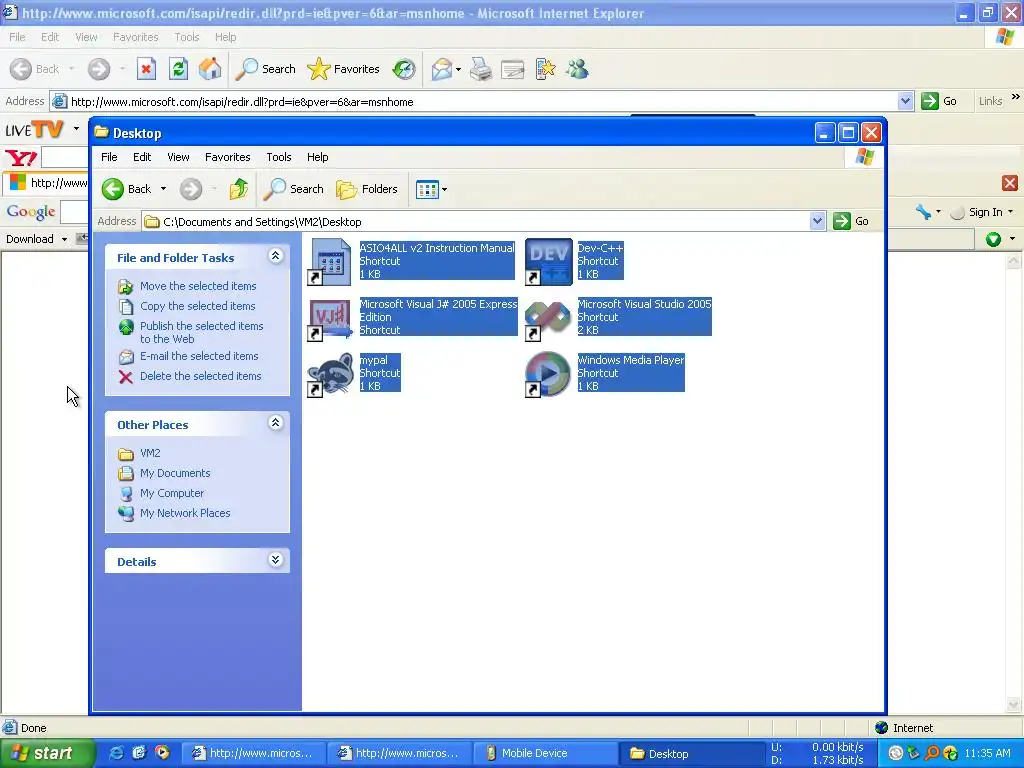Click the Refresh icon in Internet Explorer
The height and width of the screenshot is (768, 1024).
(x=178, y=69)
